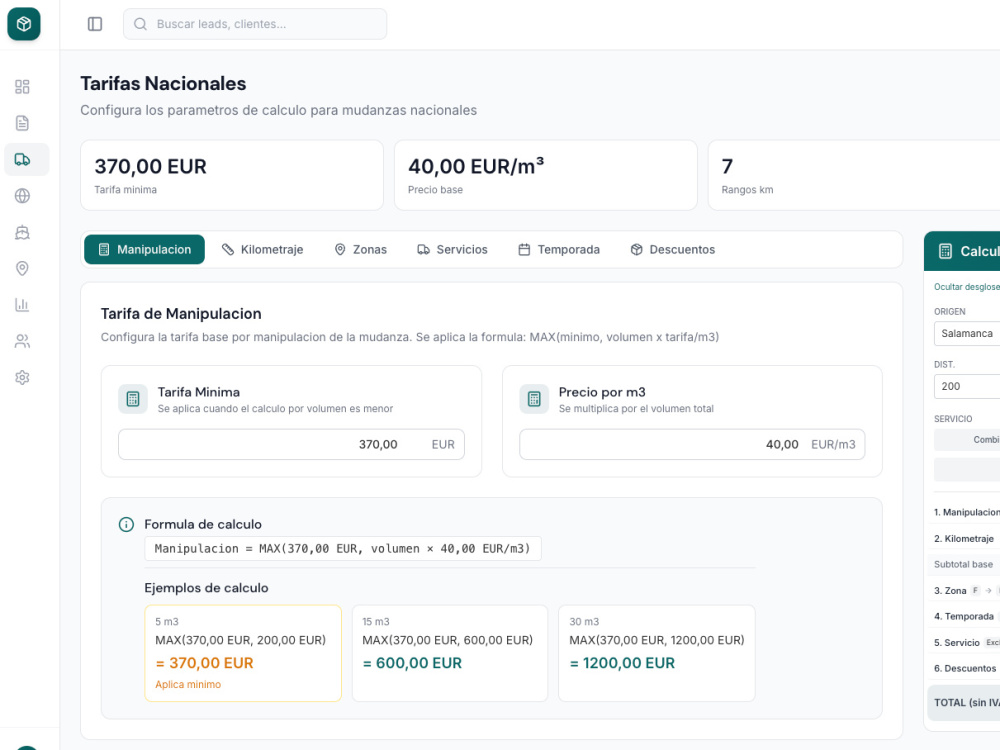
Task: Open the map pin icon in sidebar
Action: click(x=22, y=268)
